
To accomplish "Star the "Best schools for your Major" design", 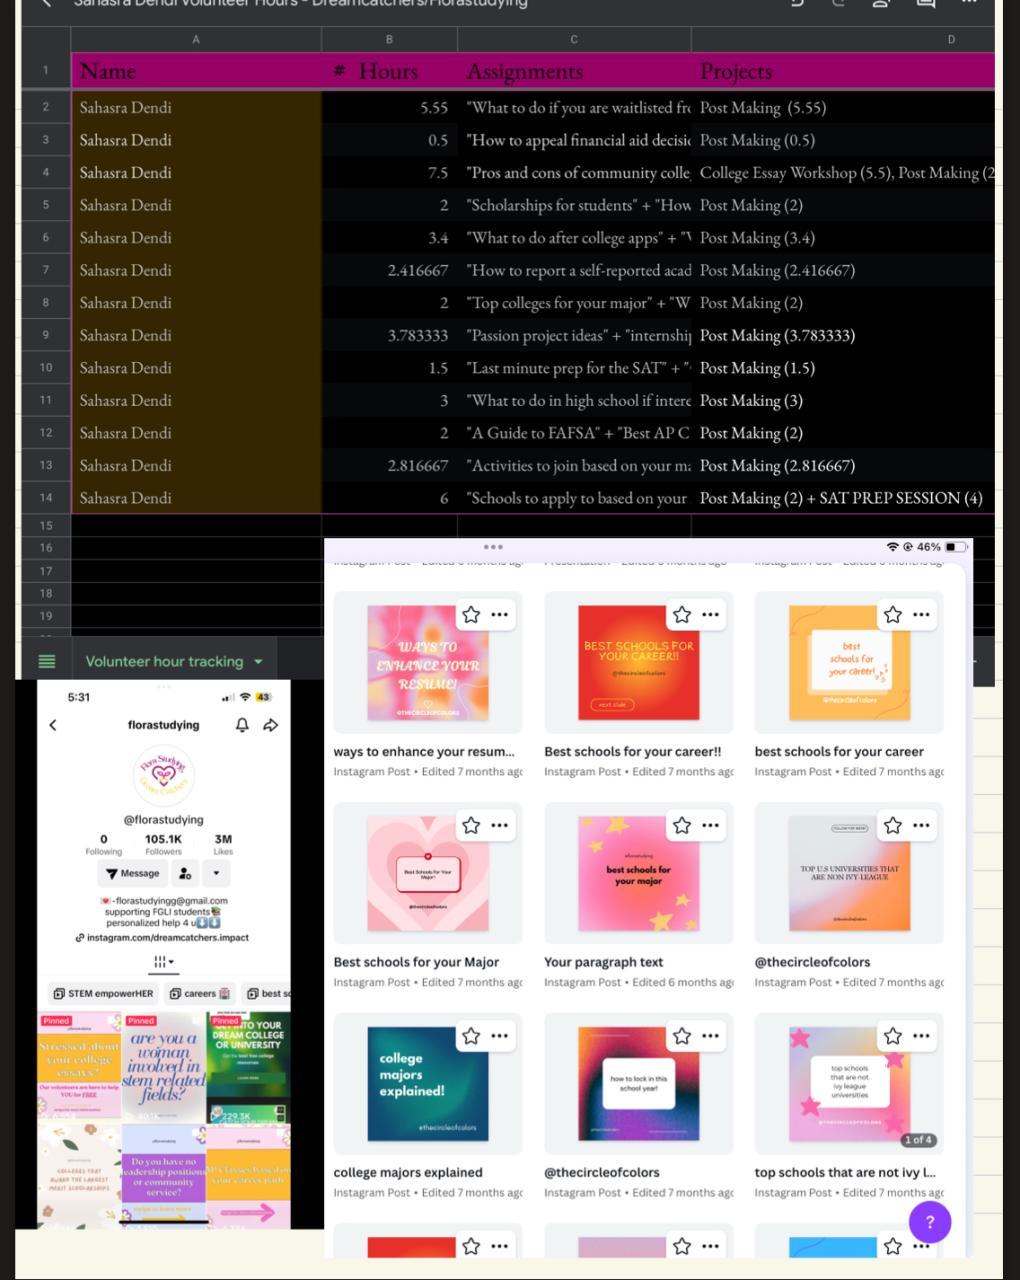I will (471, 825).
